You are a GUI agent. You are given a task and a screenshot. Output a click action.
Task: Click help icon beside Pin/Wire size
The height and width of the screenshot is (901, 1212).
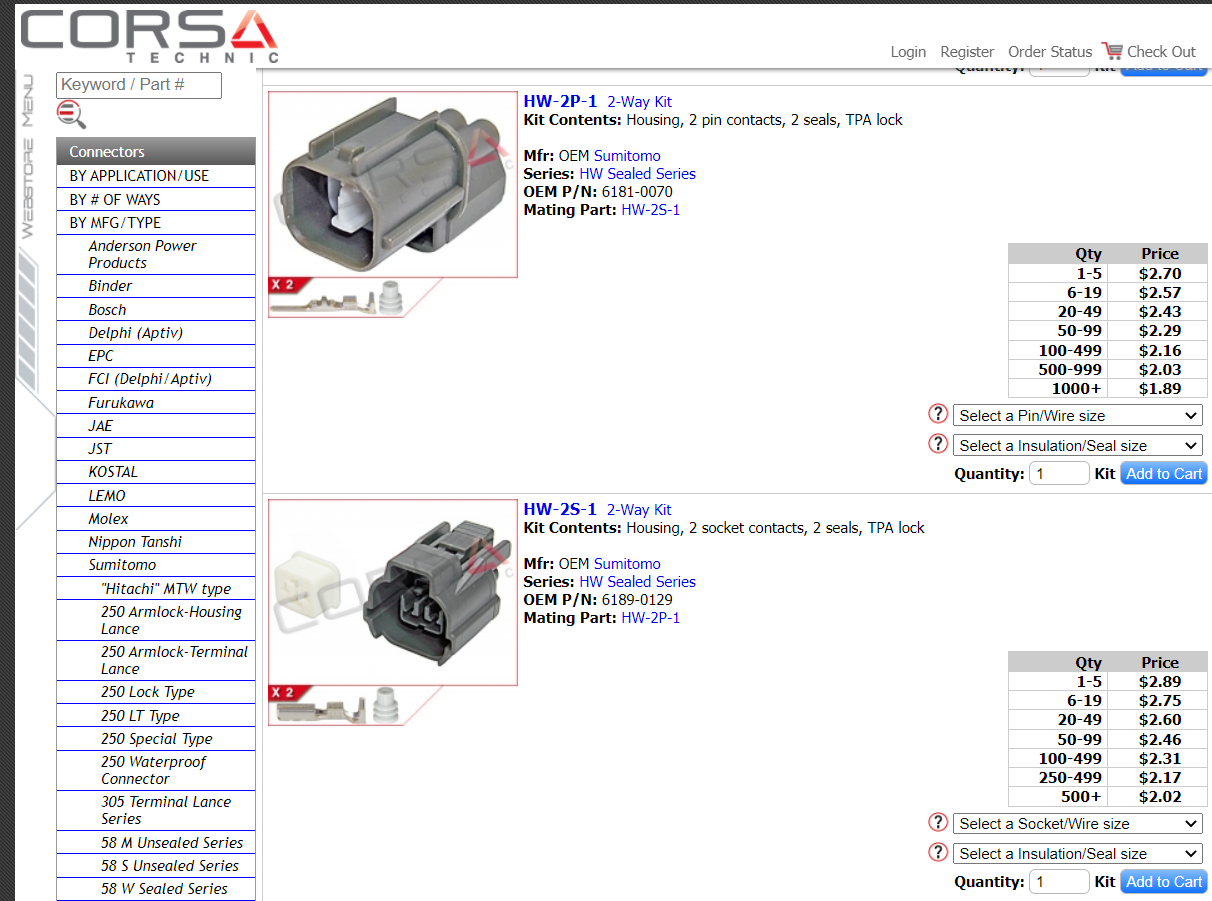click(938, 414)
